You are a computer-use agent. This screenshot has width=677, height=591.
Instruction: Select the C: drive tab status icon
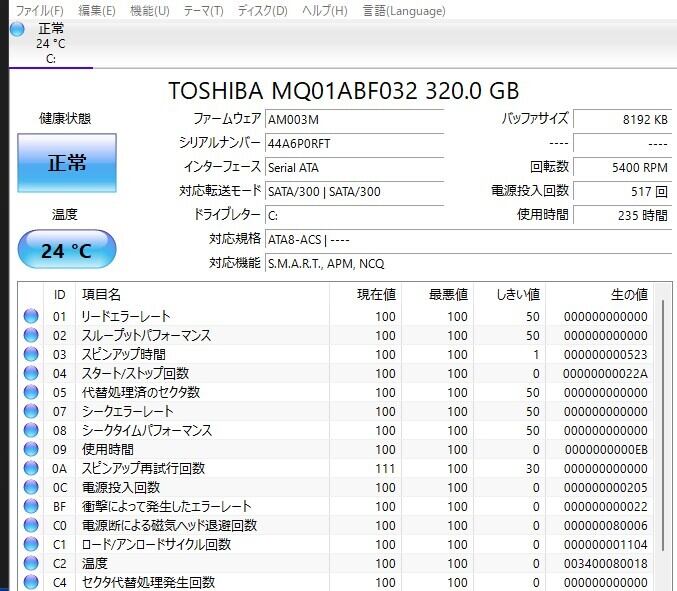tap(18, 29)
